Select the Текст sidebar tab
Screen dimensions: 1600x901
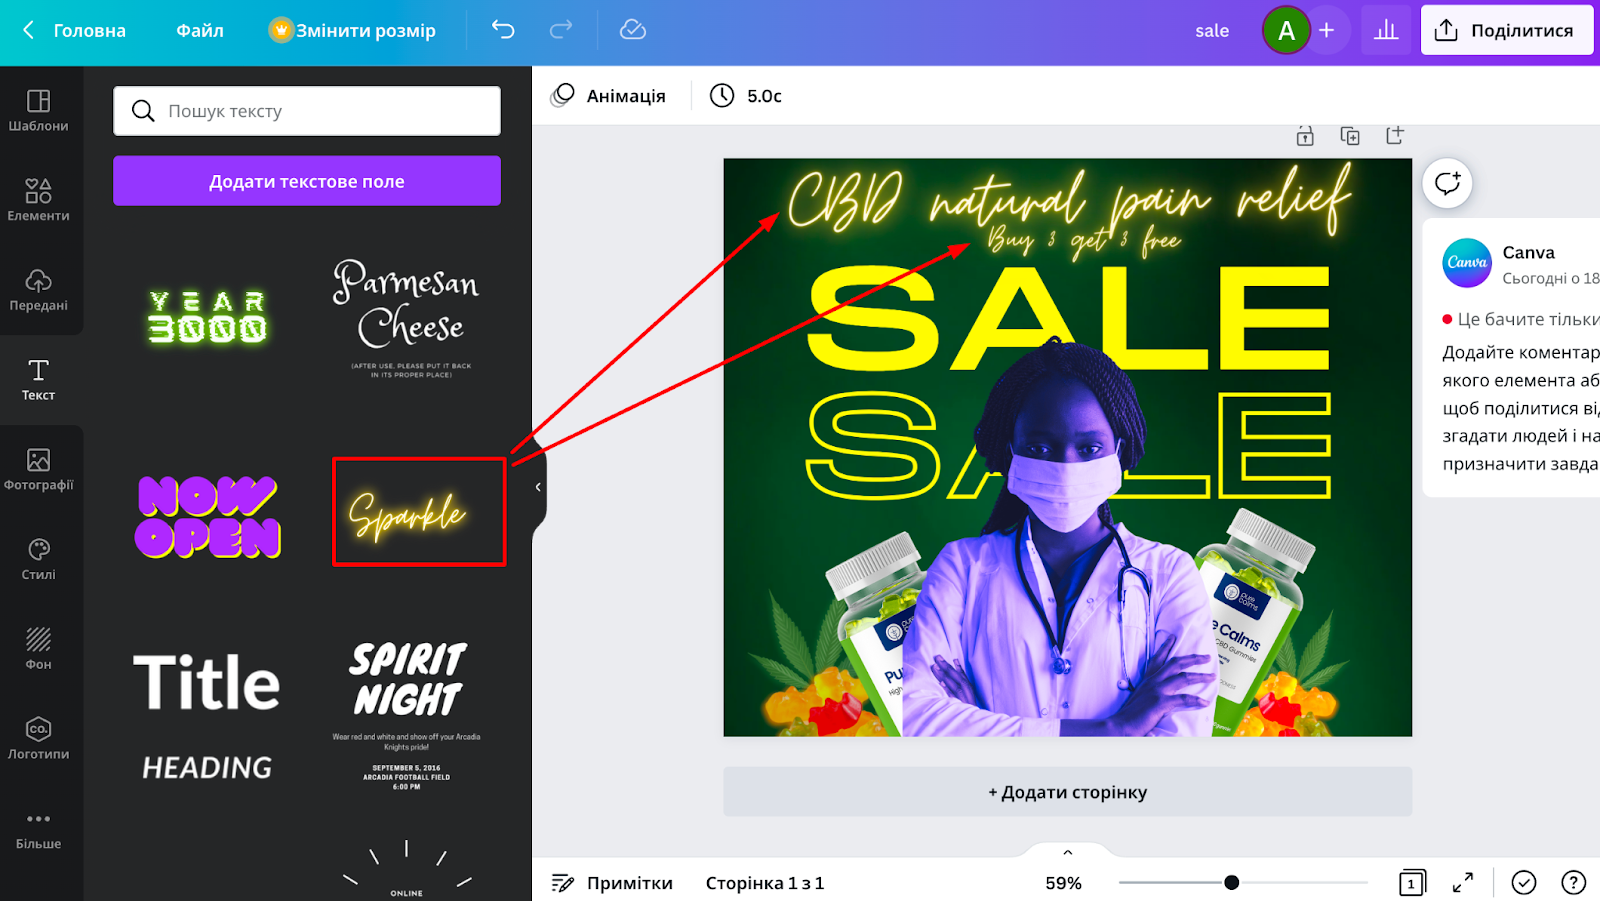(39, 380)
